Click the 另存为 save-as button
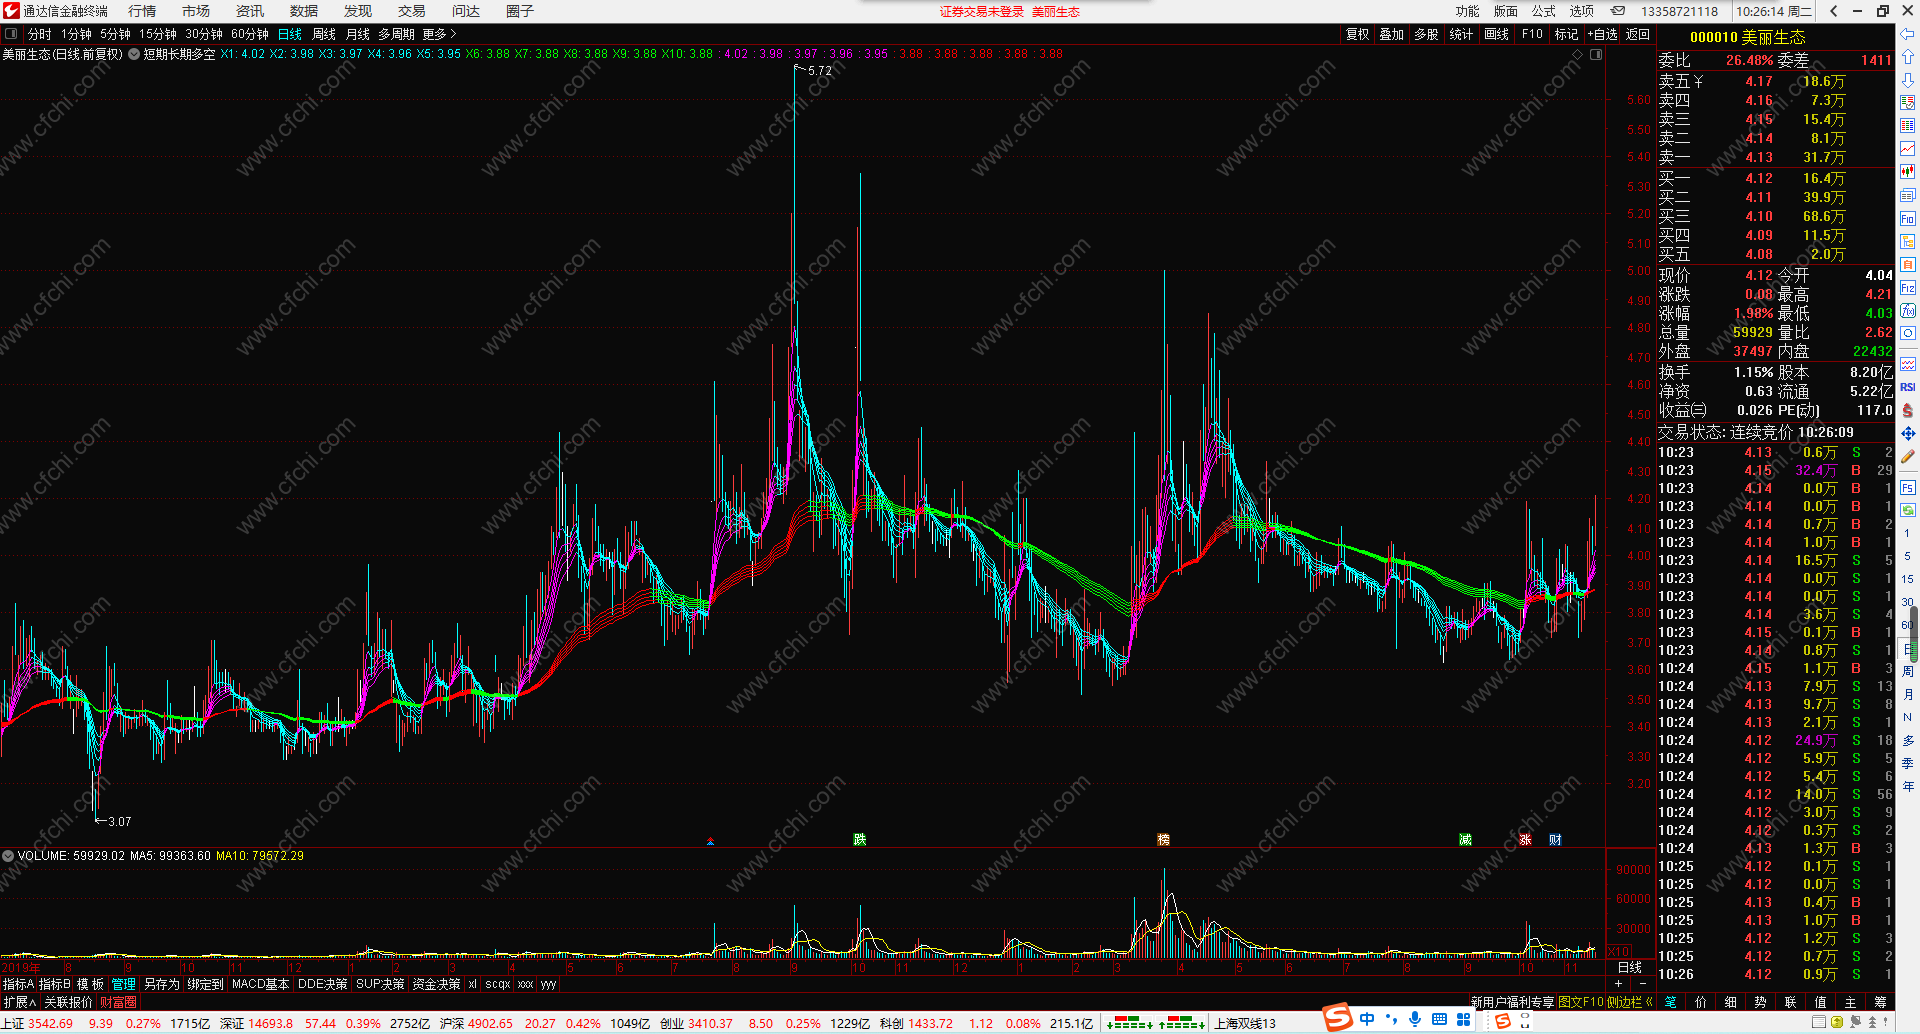 tap(162, 985)
